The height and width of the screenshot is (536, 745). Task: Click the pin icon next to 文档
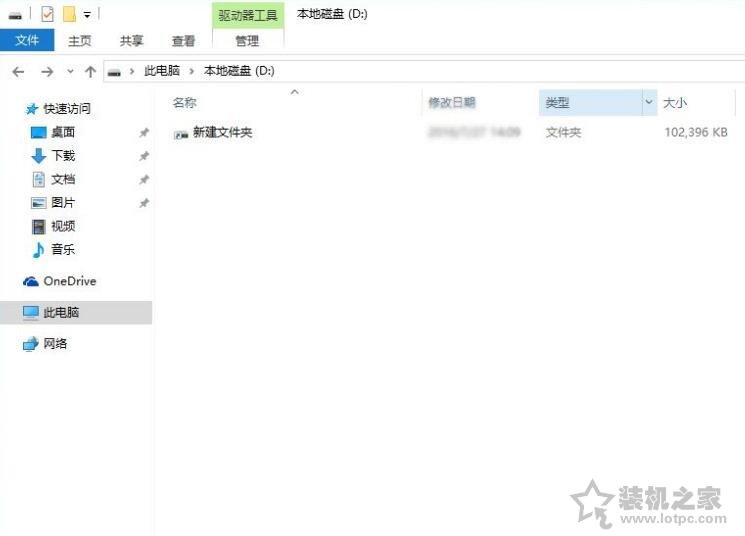tap(143, 180)
